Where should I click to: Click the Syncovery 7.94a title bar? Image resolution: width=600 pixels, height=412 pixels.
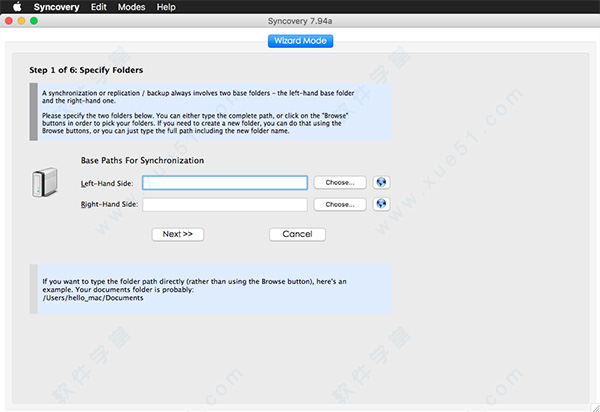click(300, 21)
